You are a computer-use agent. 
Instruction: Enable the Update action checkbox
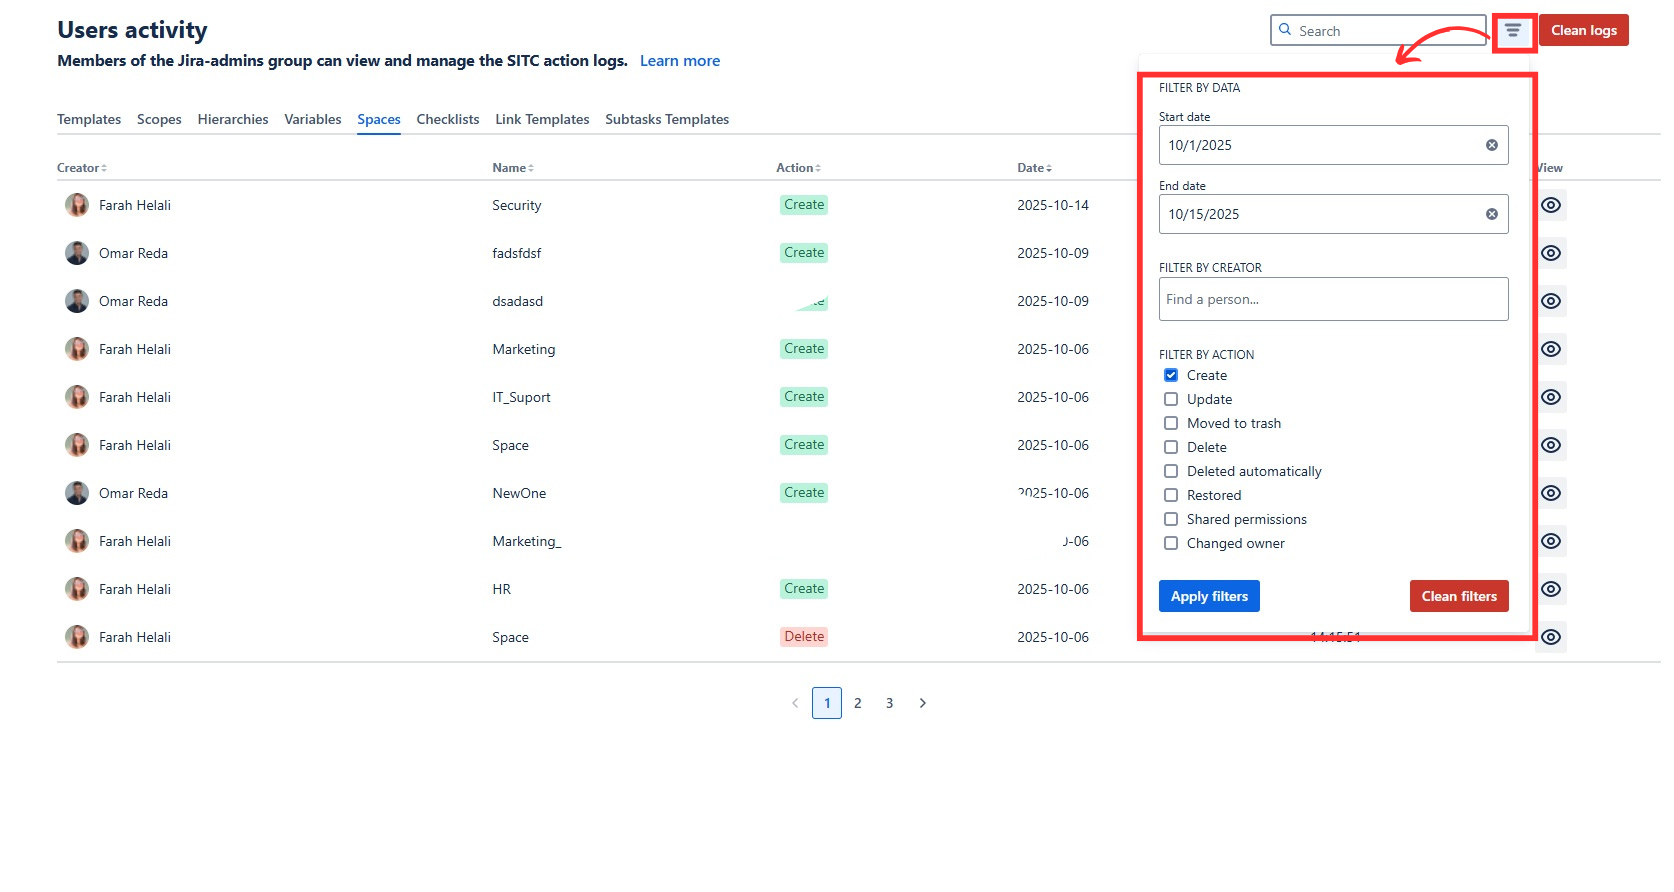[x=1170, y=400]
